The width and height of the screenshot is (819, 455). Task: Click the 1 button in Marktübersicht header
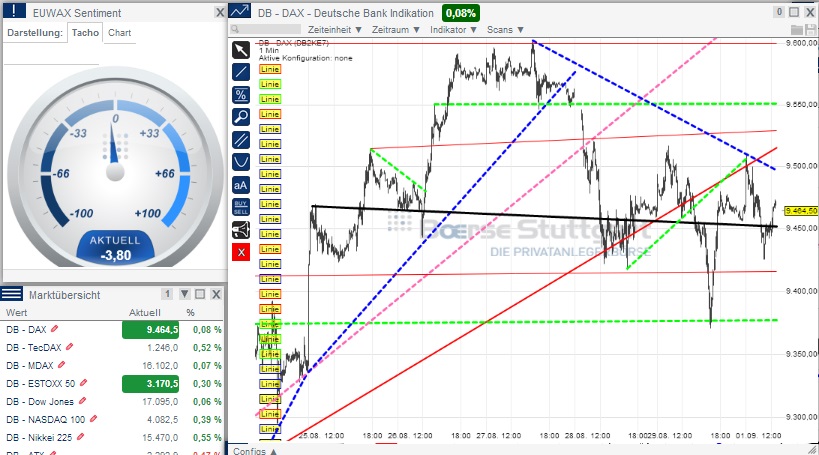167,294
